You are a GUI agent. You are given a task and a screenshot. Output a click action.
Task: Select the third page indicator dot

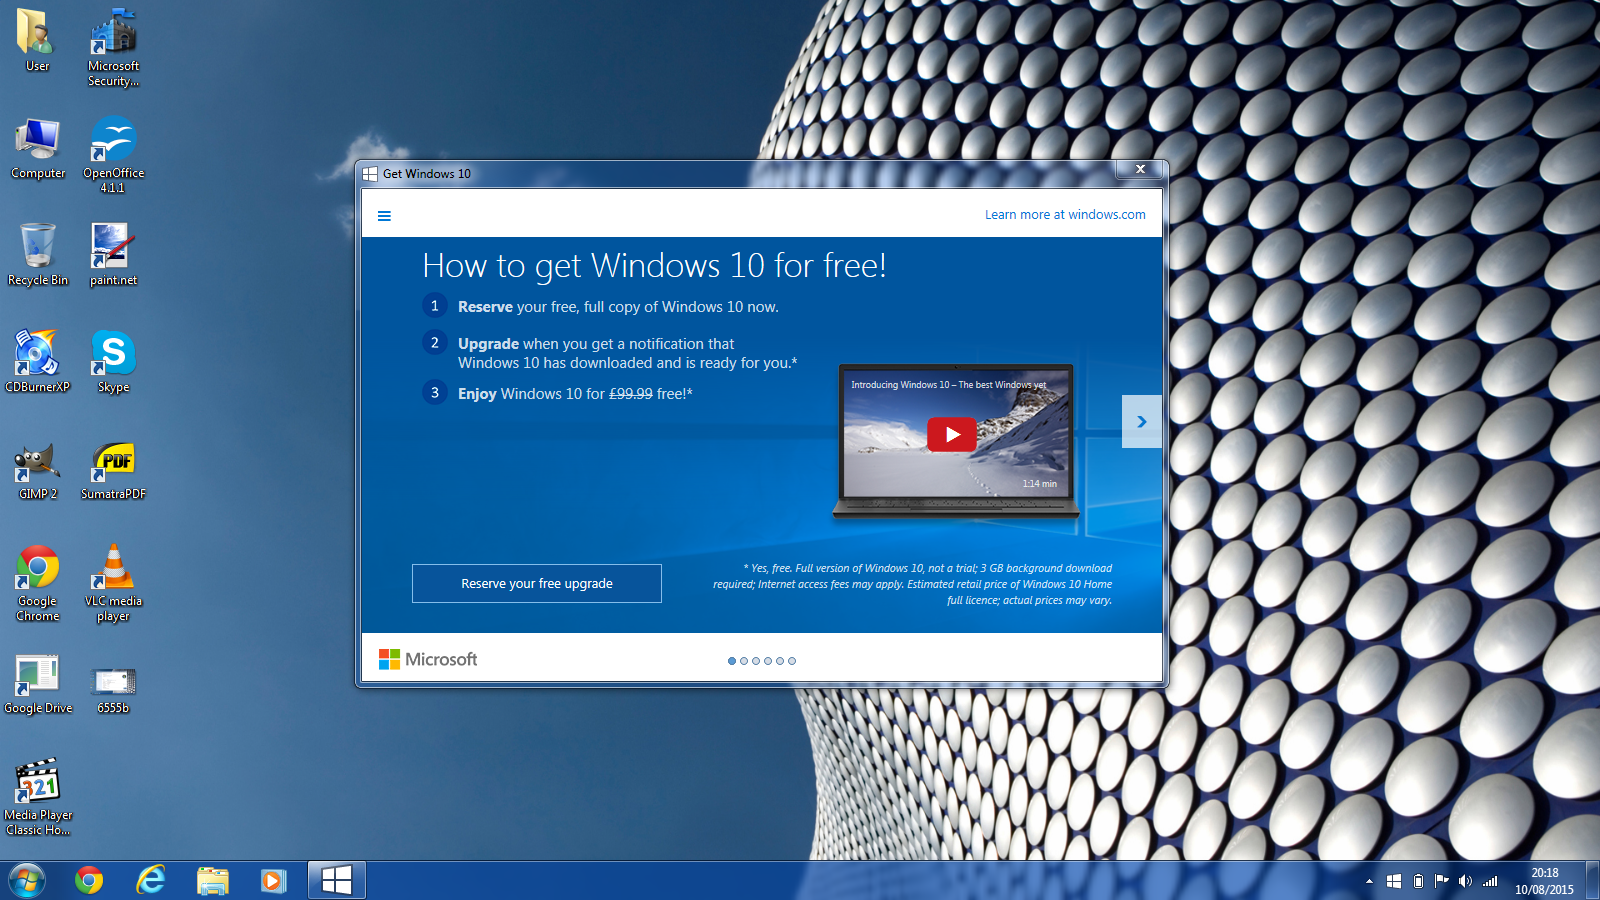pyautogui.click(x=756, y=661)
